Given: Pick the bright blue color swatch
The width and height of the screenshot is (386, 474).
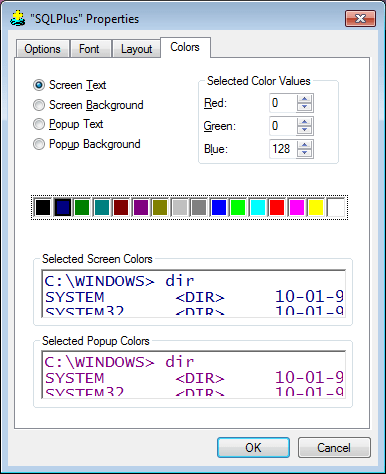Looking at the screenshot, I should pyautogui.click(x=219, y=207).
